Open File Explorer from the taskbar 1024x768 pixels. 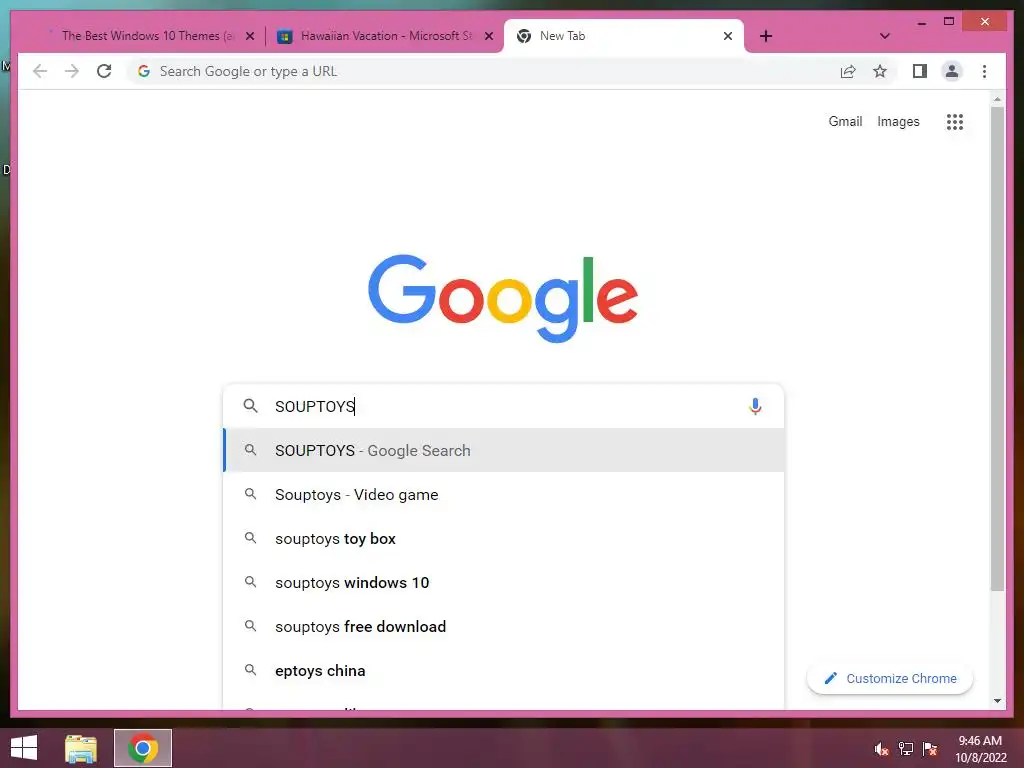tap(81, 748)
